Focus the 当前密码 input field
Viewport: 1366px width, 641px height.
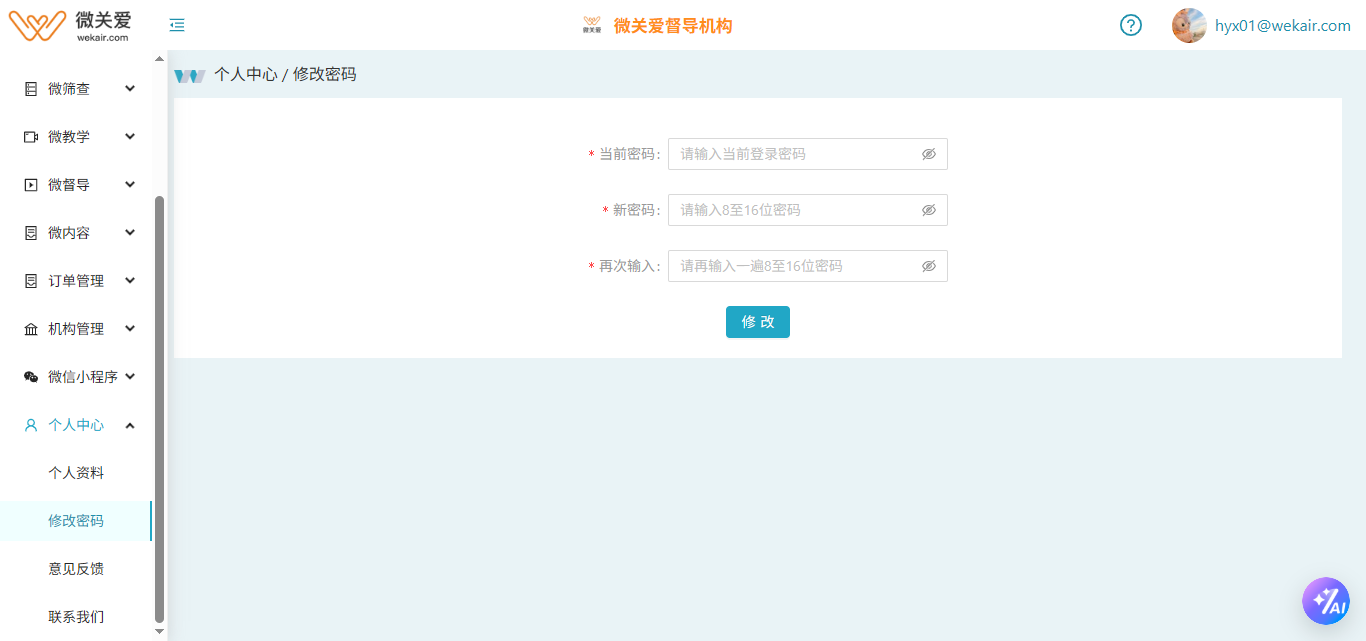[795, 154]
